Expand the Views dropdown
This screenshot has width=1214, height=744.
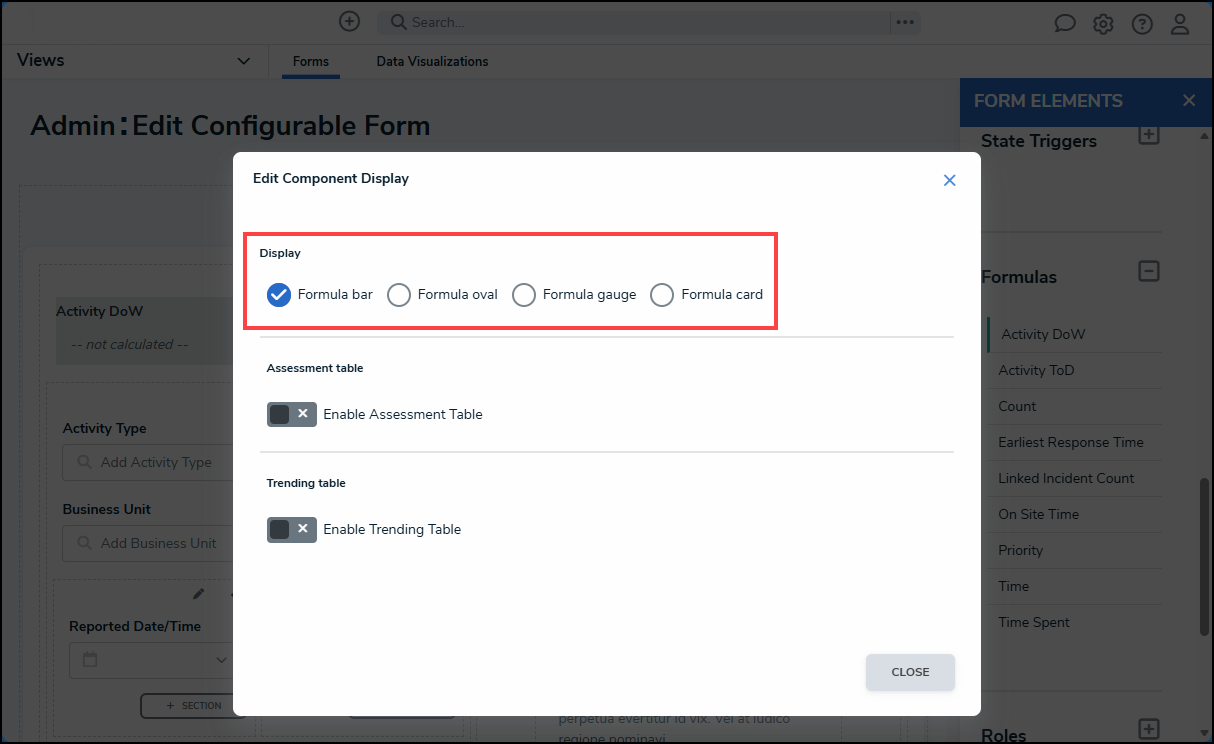[243, 61]
